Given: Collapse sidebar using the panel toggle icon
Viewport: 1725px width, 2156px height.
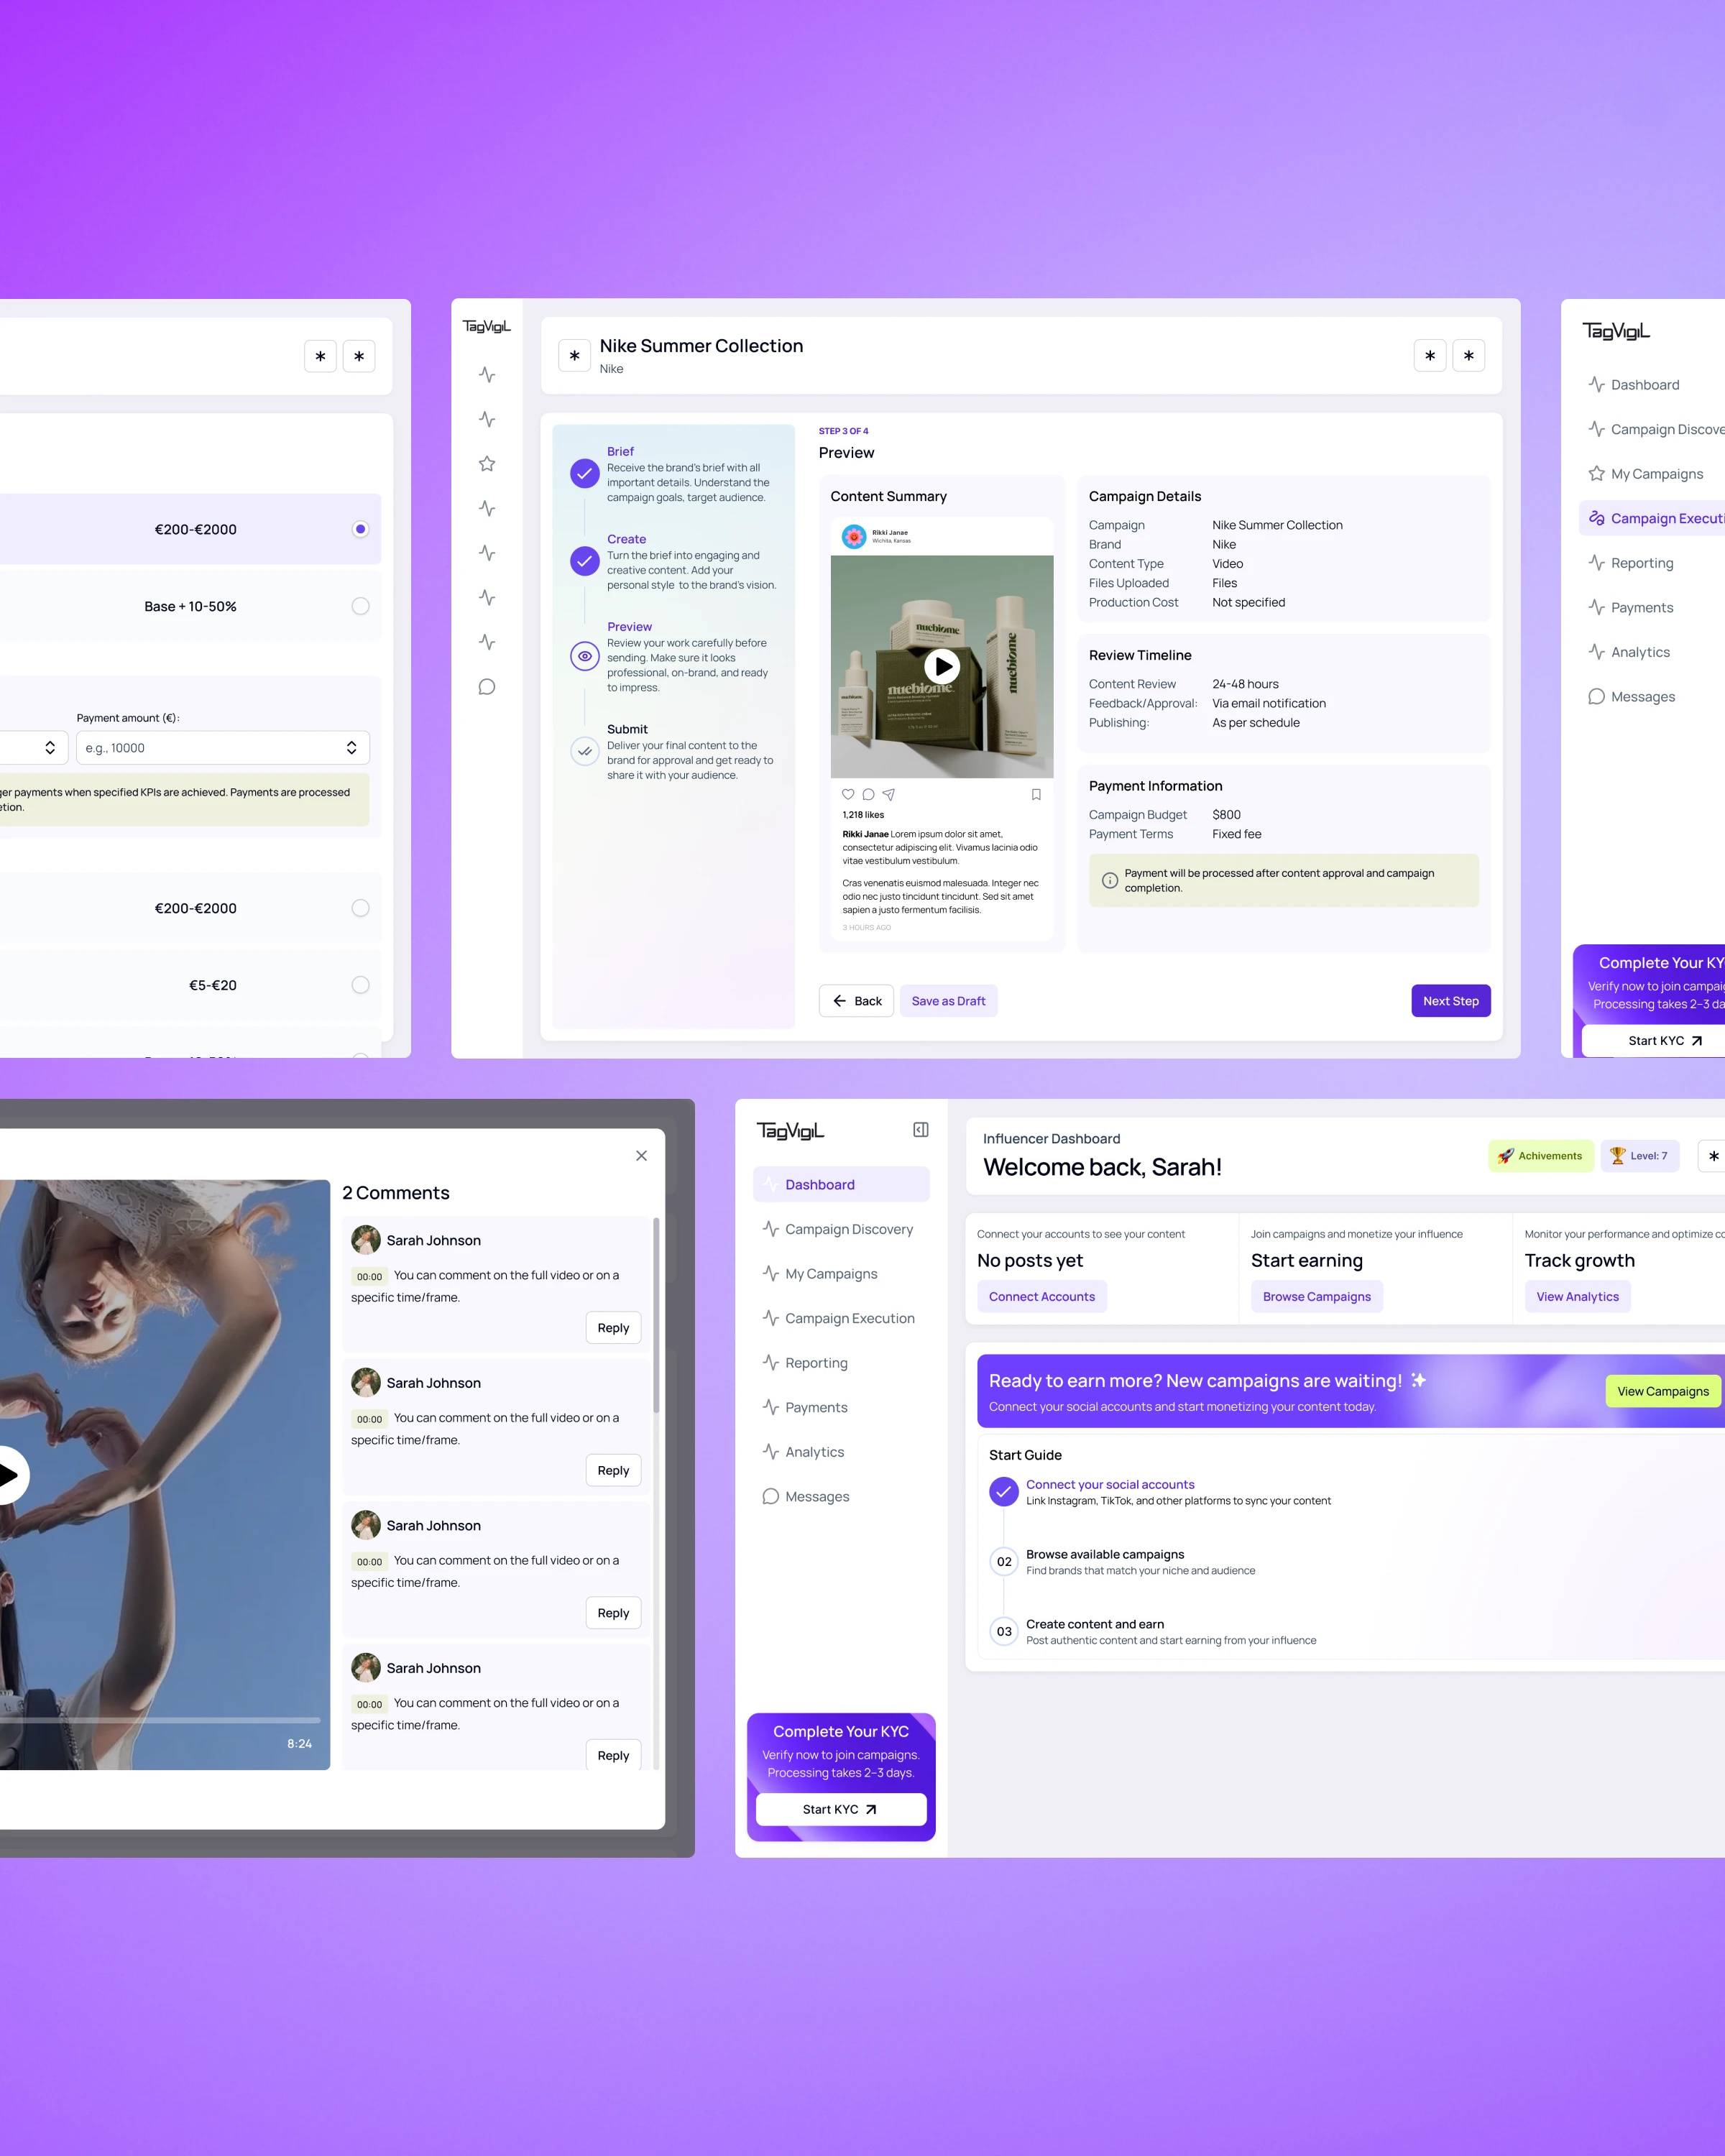Looking at the screenshot, I should 921,1130.
